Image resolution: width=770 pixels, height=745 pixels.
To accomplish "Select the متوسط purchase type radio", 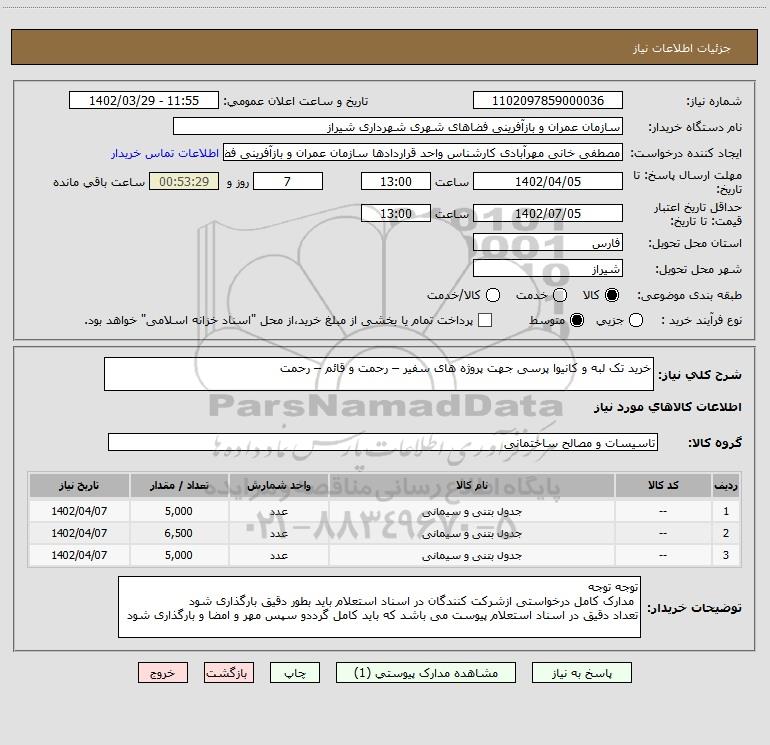I will click(x=577, y=320).
